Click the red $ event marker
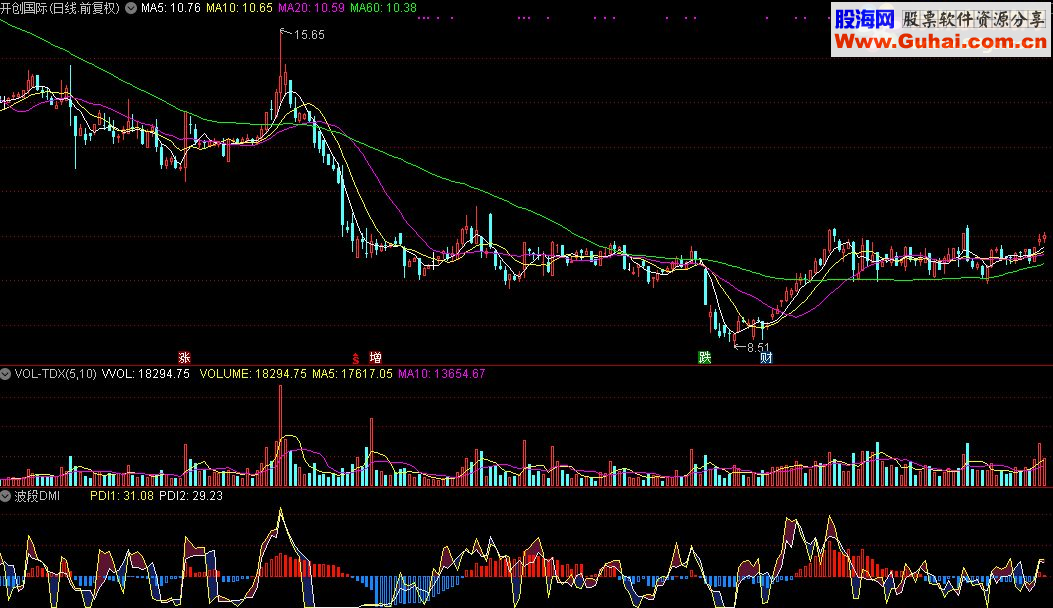 click(x=356, y=358)
